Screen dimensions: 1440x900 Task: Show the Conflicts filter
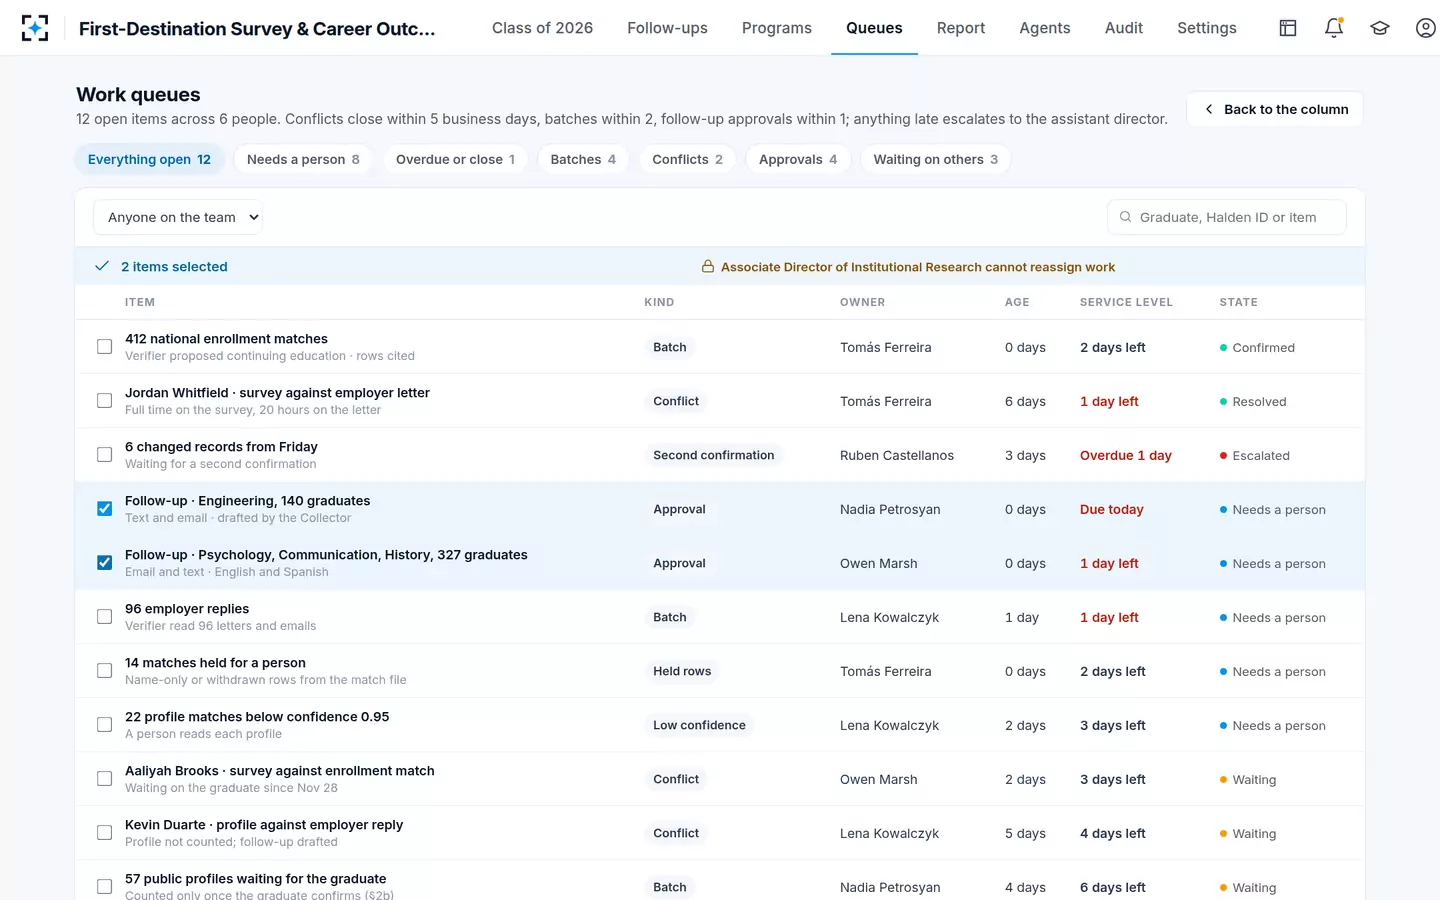click(x=687, y=159)
